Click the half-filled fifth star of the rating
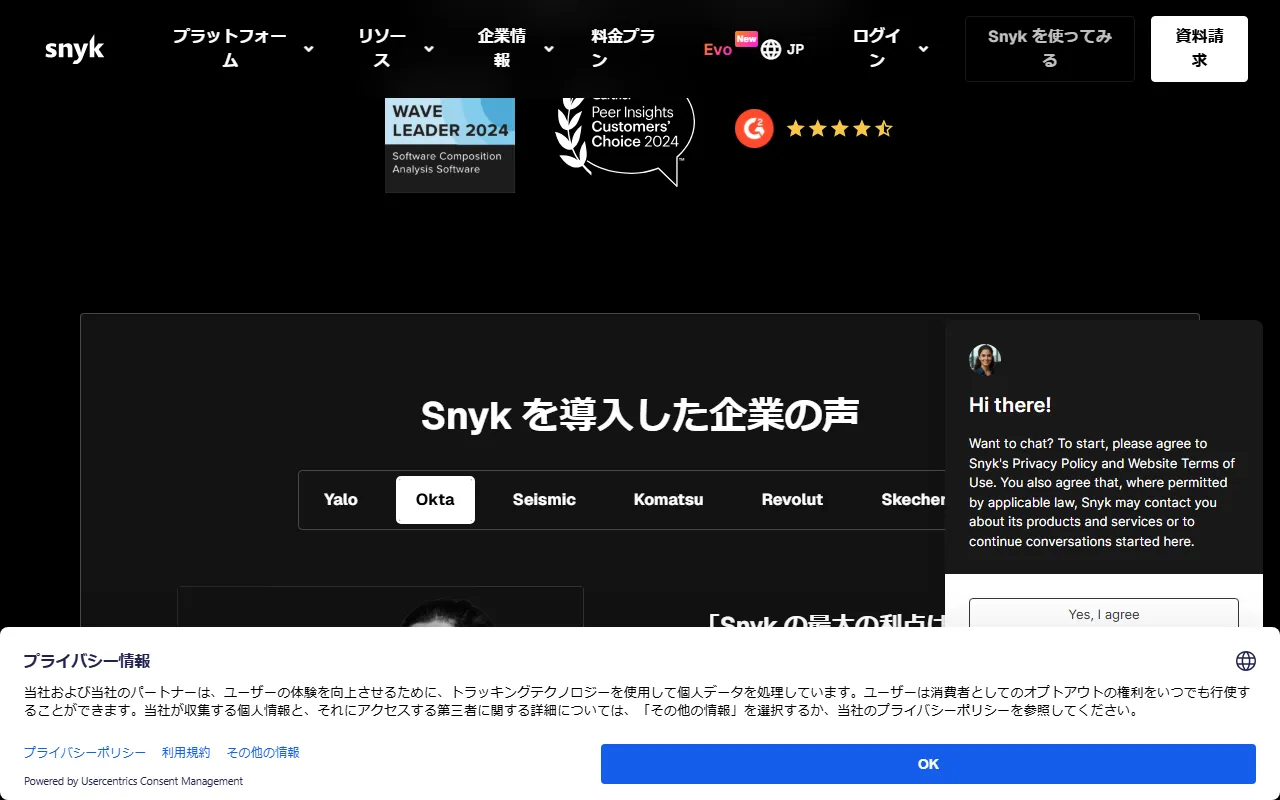Screen dimensions: 1280x800 point(885,128)
